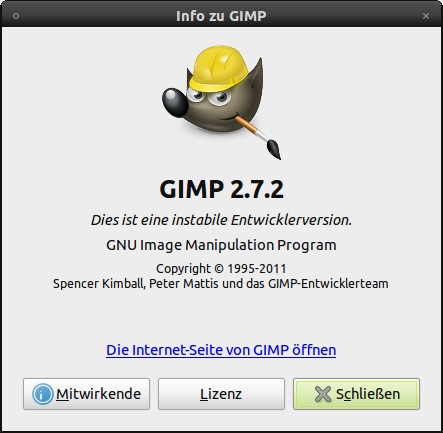Click the GNU Image Manipulation Program label
The image size is (443, 433).
point(221,245)
